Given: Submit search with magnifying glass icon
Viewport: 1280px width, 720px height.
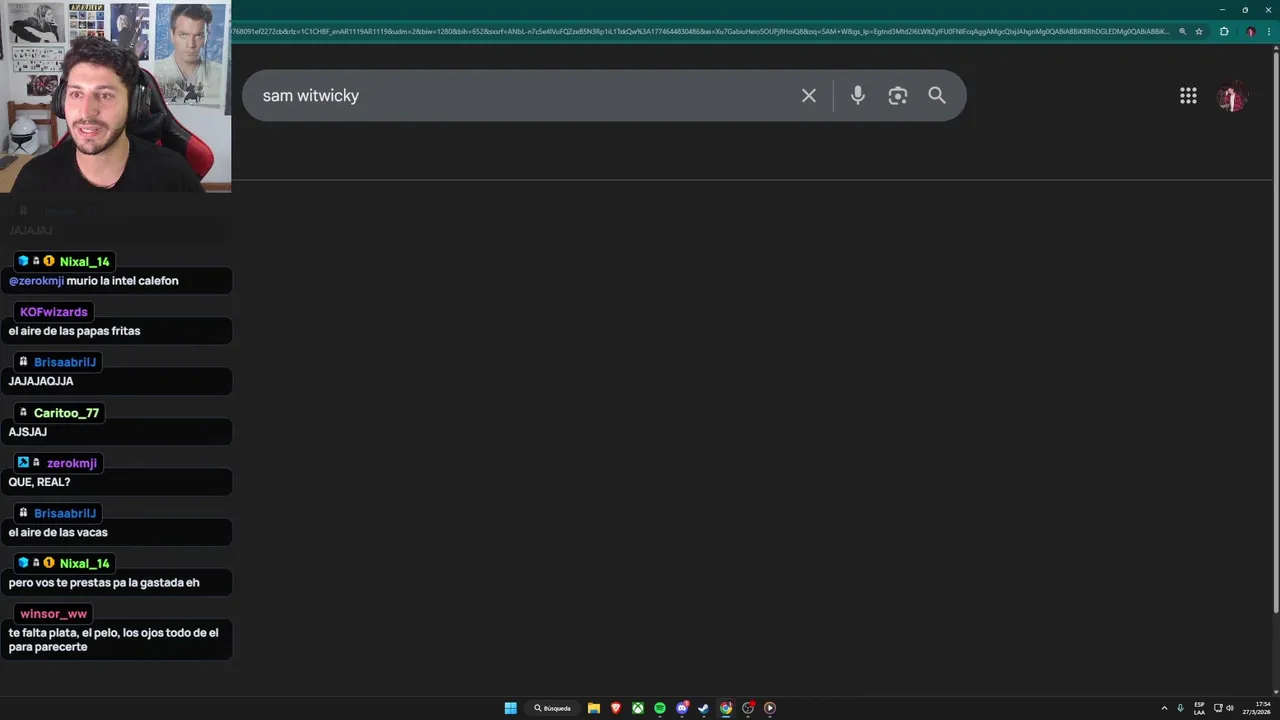Looking at the screenshot, I should pos(936,95).
